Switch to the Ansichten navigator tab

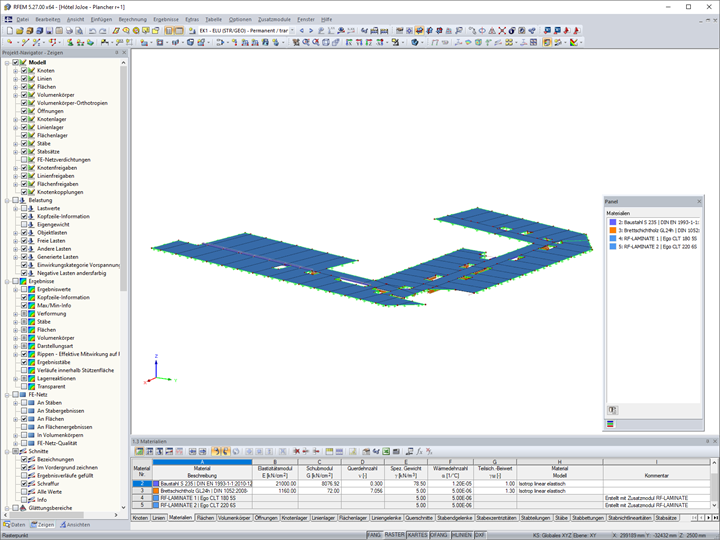click(75, 524)
